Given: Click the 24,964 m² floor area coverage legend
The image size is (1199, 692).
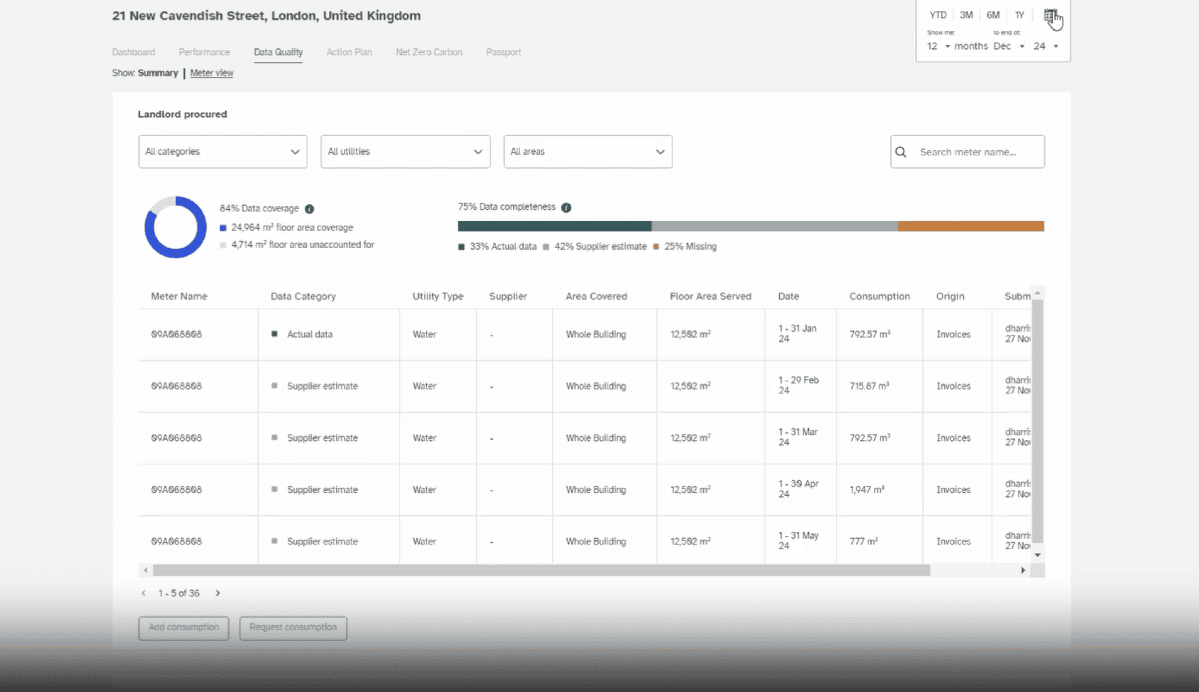Looking at the screenshot, I should tap(287, 228).
